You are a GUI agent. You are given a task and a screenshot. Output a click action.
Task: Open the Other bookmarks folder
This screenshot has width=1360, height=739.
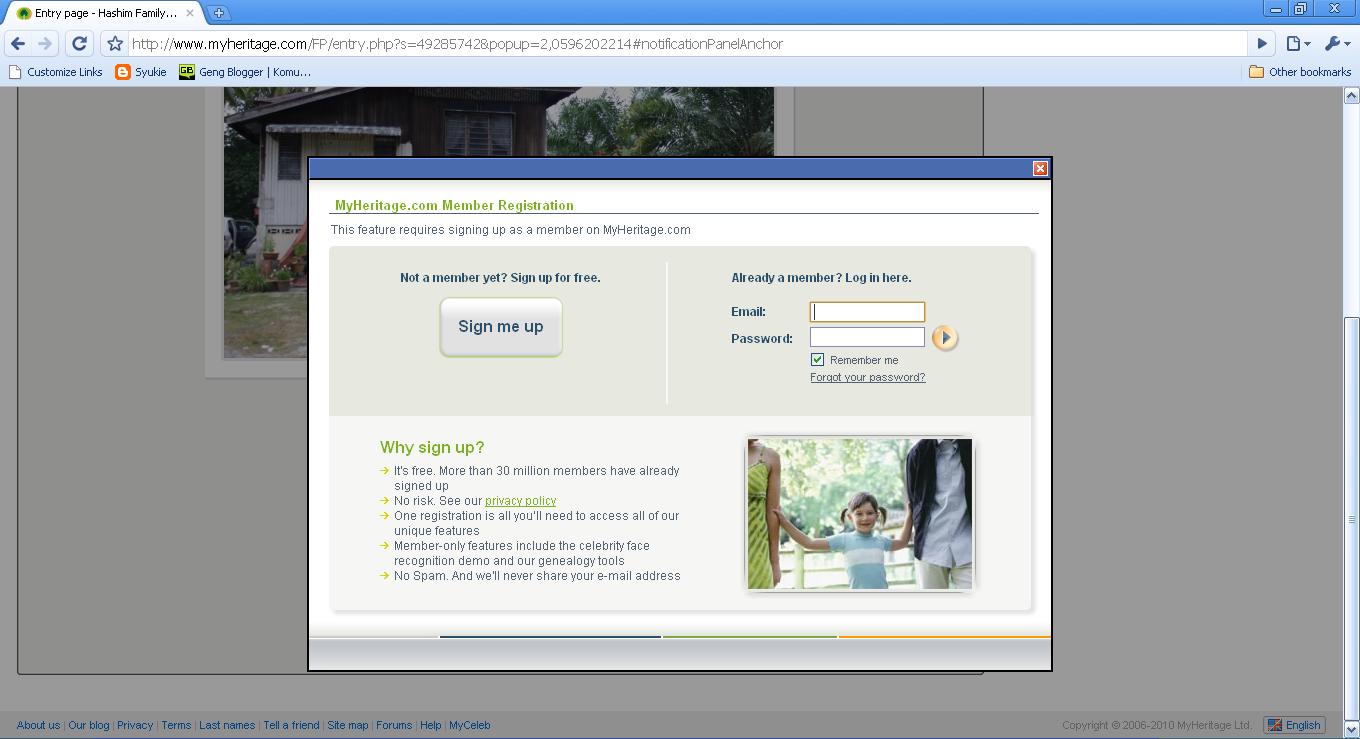(x=1300, y=72)
